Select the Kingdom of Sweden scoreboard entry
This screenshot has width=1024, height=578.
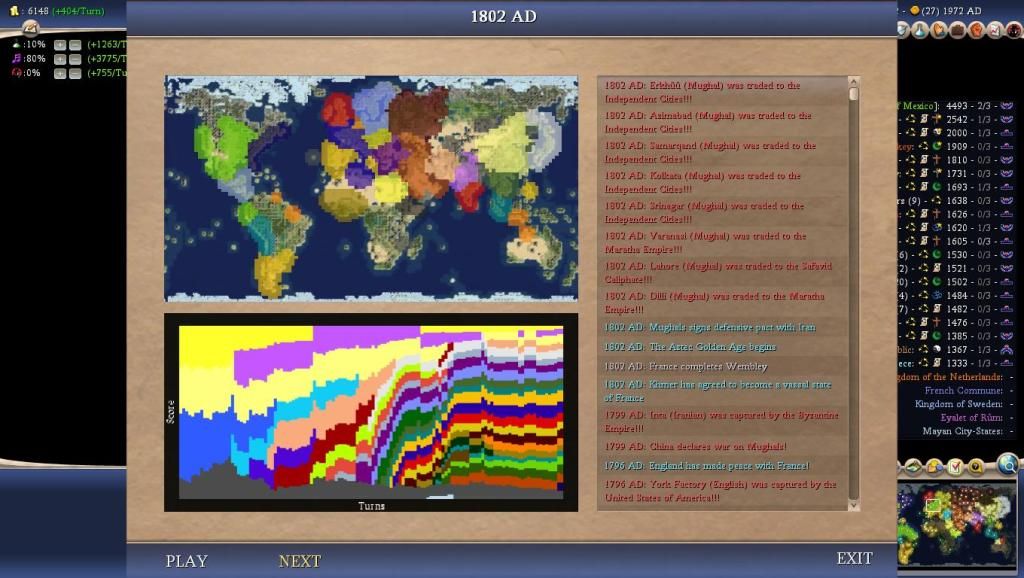click(x=958, y=404)
